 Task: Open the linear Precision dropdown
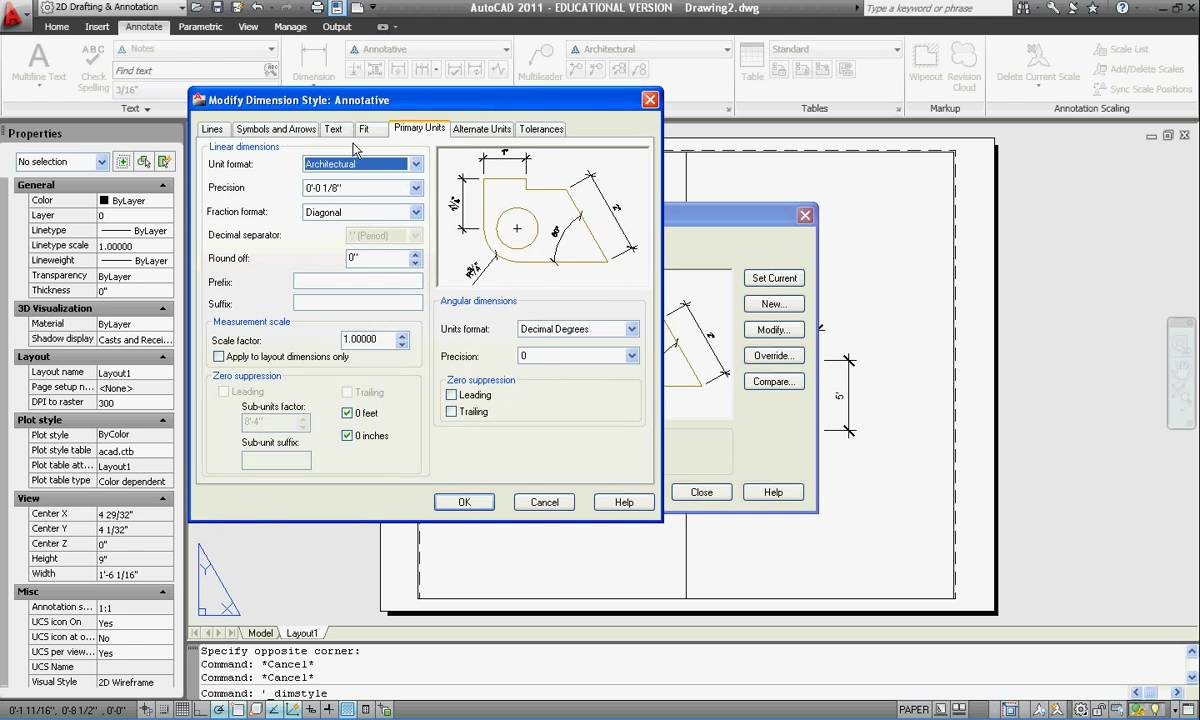click(363, 188)
